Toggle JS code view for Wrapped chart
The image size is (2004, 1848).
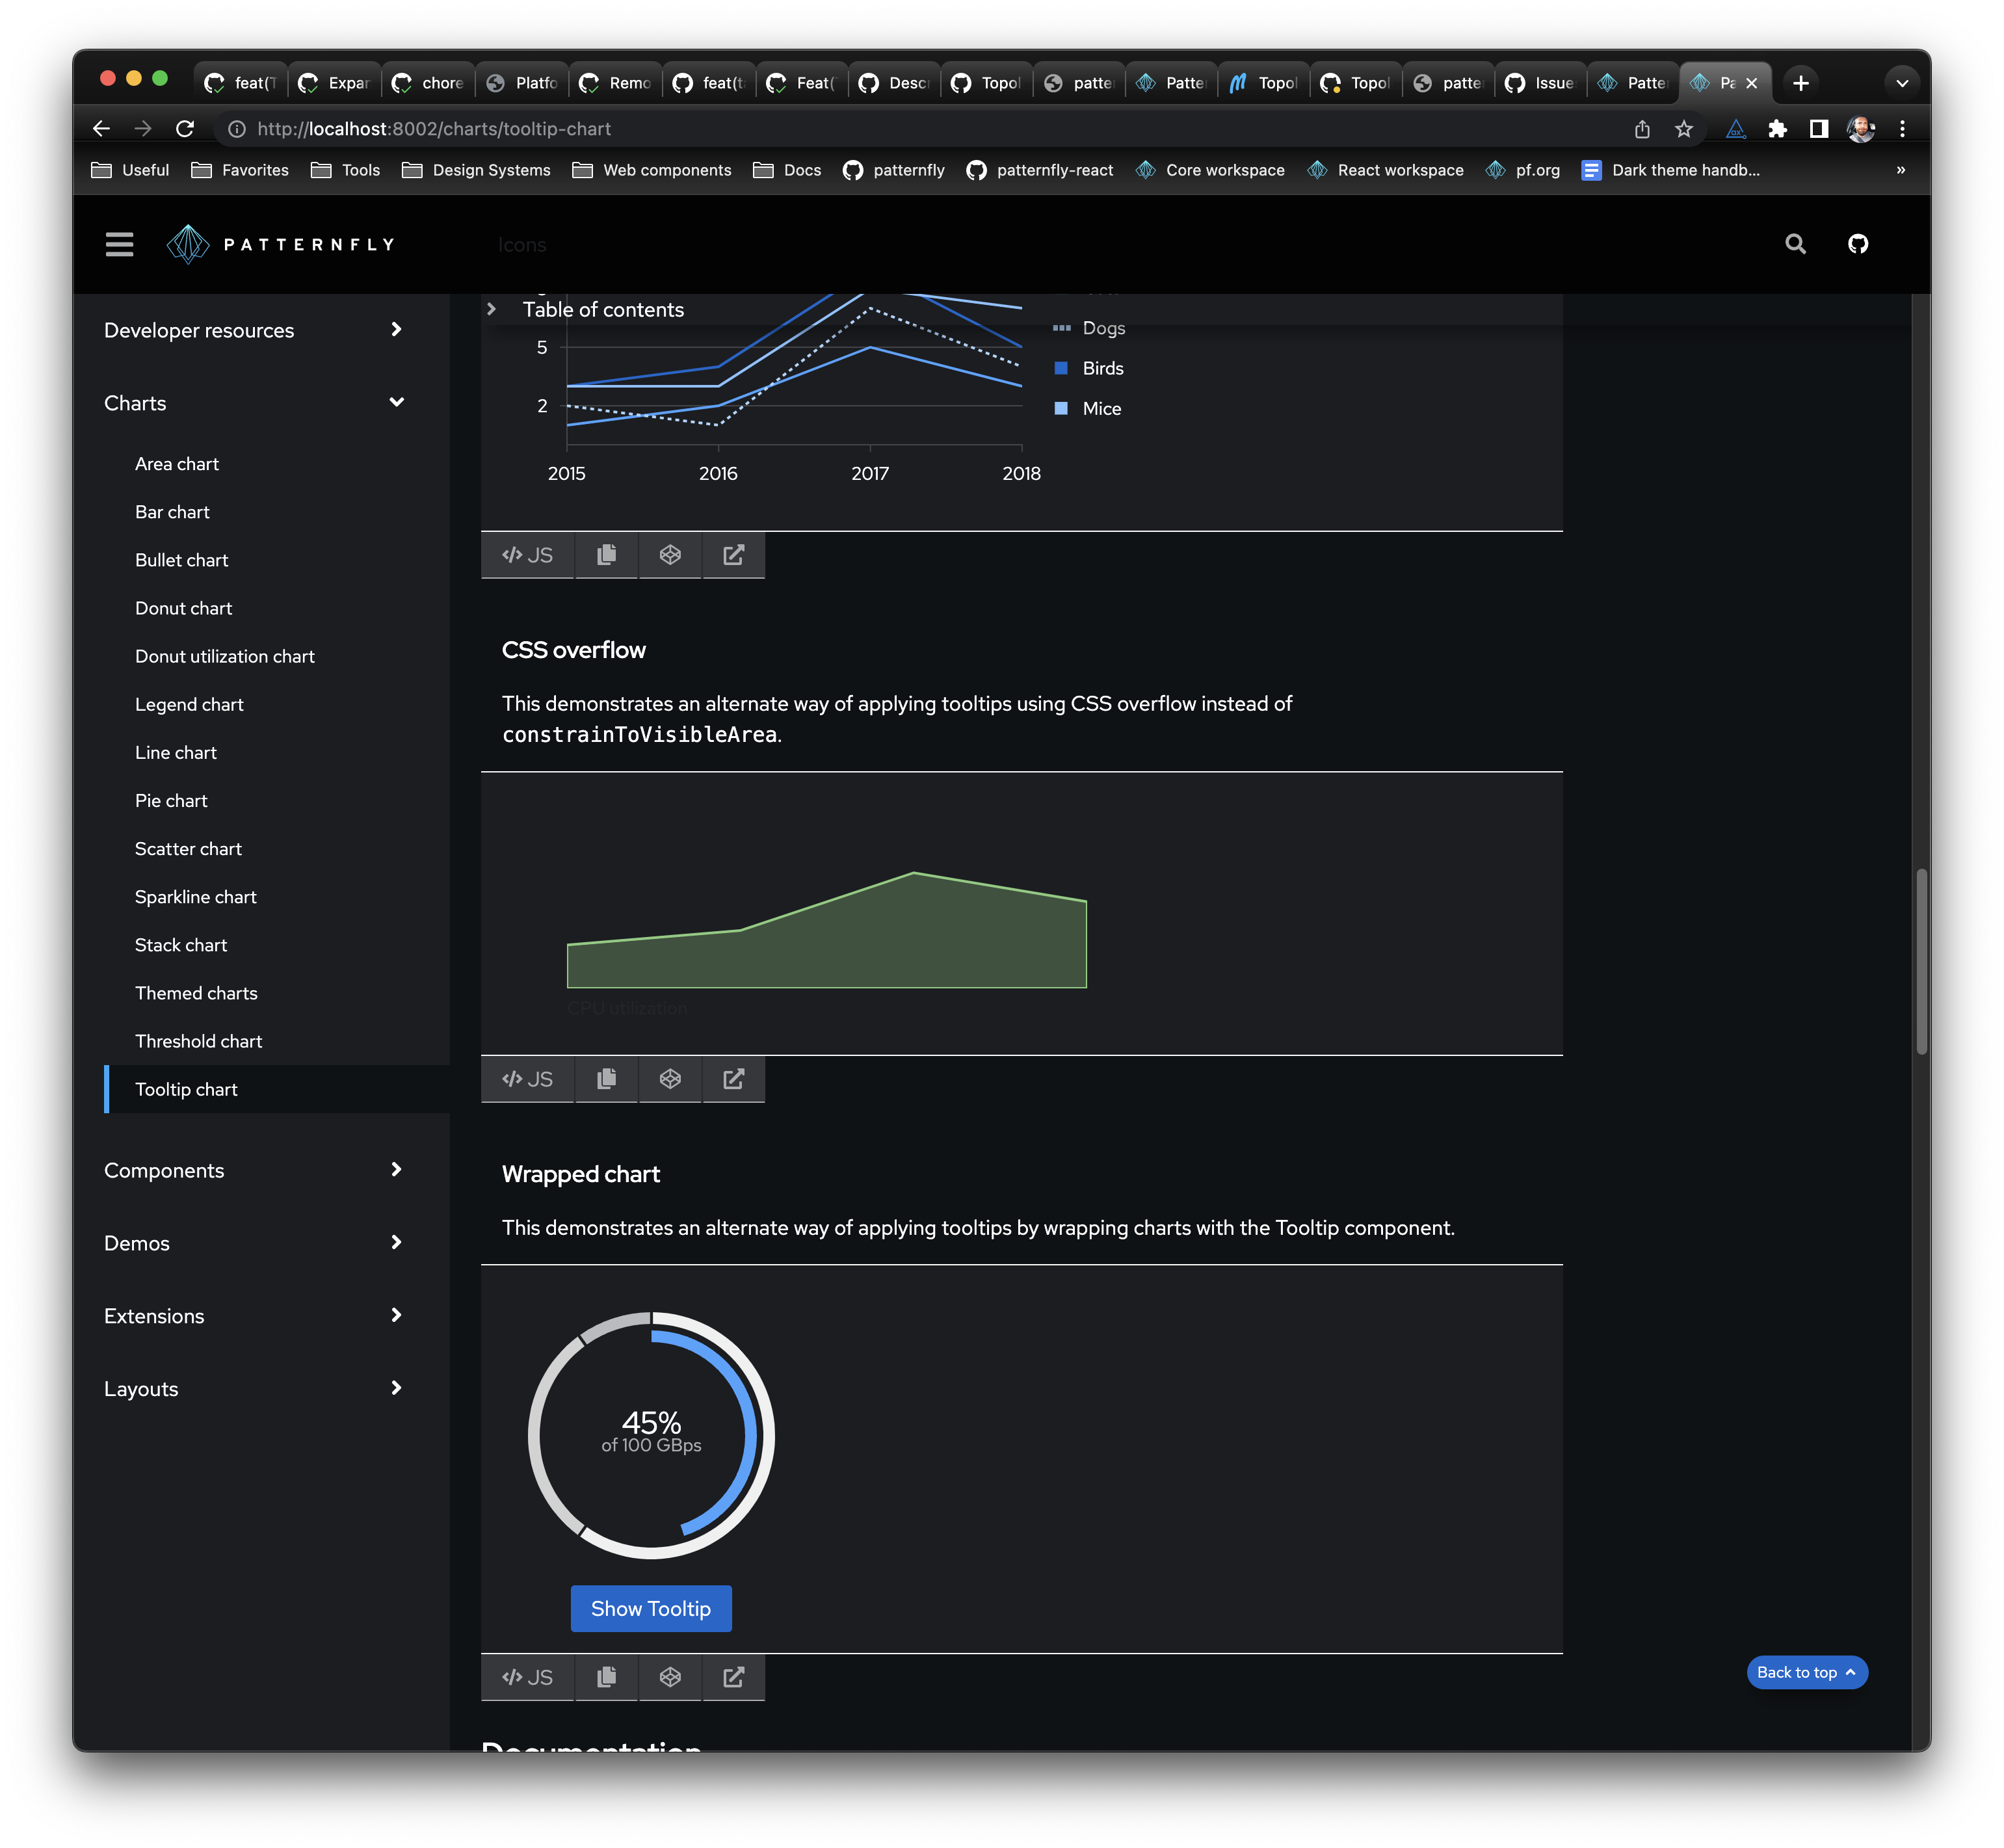(x=527, y=1677)
